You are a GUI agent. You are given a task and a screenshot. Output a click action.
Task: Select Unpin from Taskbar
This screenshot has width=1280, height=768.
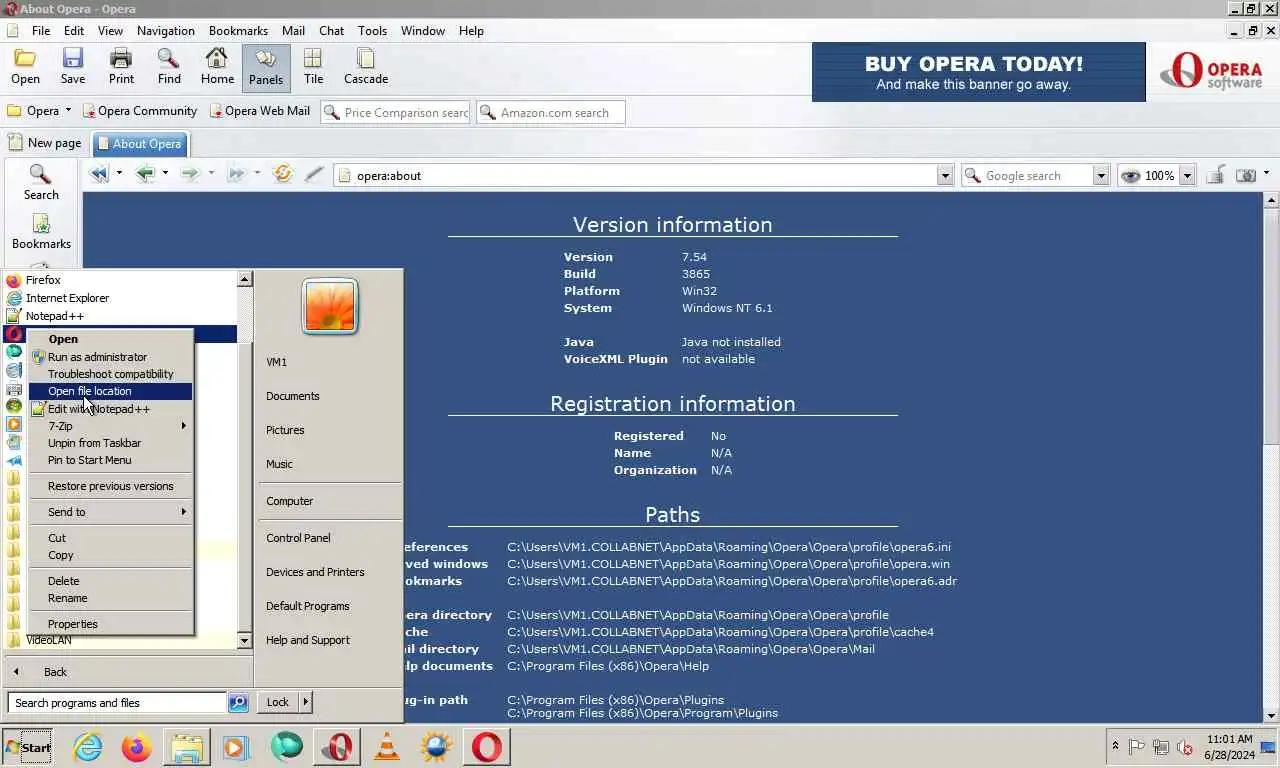(110, 443)
